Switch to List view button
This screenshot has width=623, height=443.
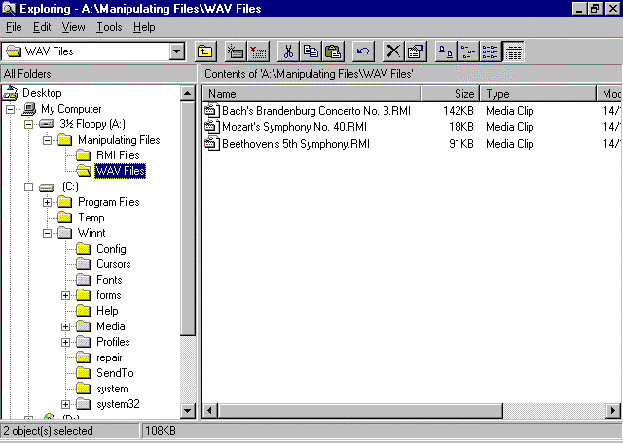coord(491,51)
